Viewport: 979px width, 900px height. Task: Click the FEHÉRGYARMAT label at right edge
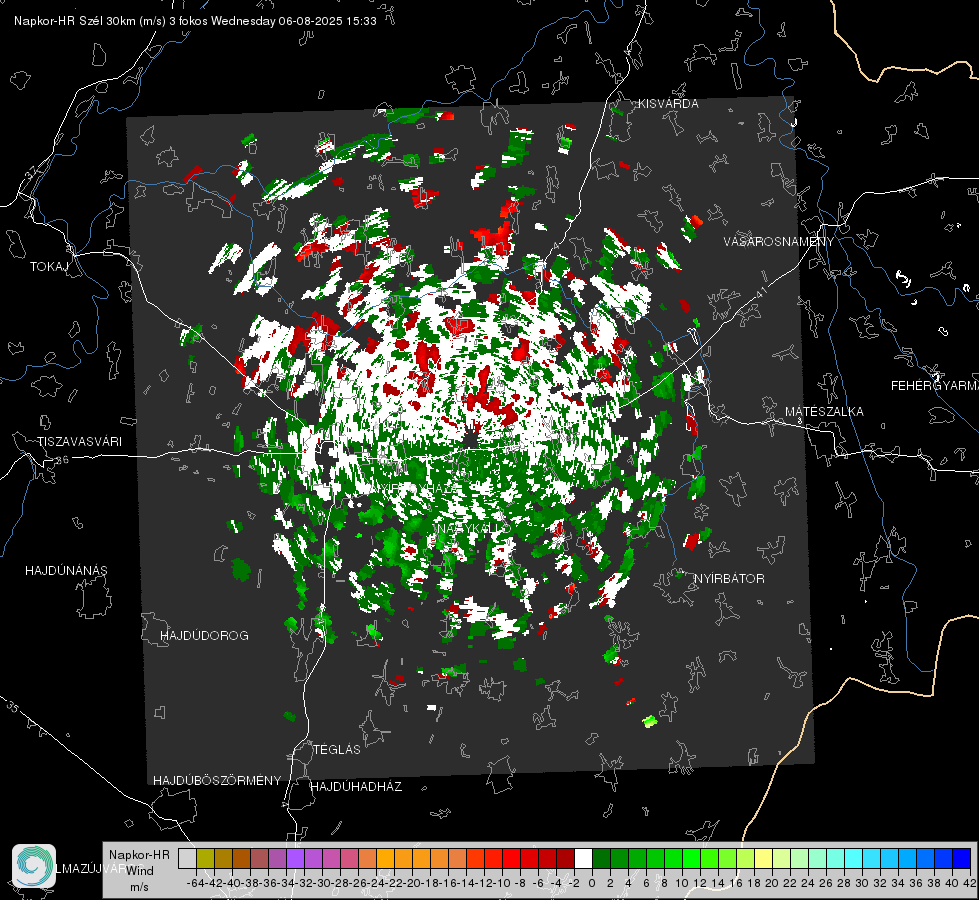[934, 386]
